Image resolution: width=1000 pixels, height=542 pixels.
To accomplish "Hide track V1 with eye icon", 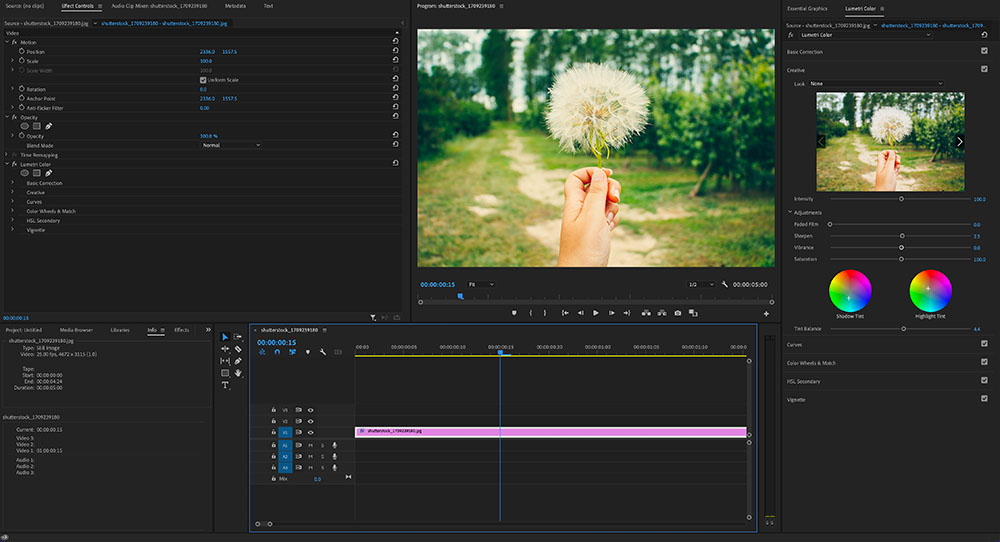I will point(311,432).
